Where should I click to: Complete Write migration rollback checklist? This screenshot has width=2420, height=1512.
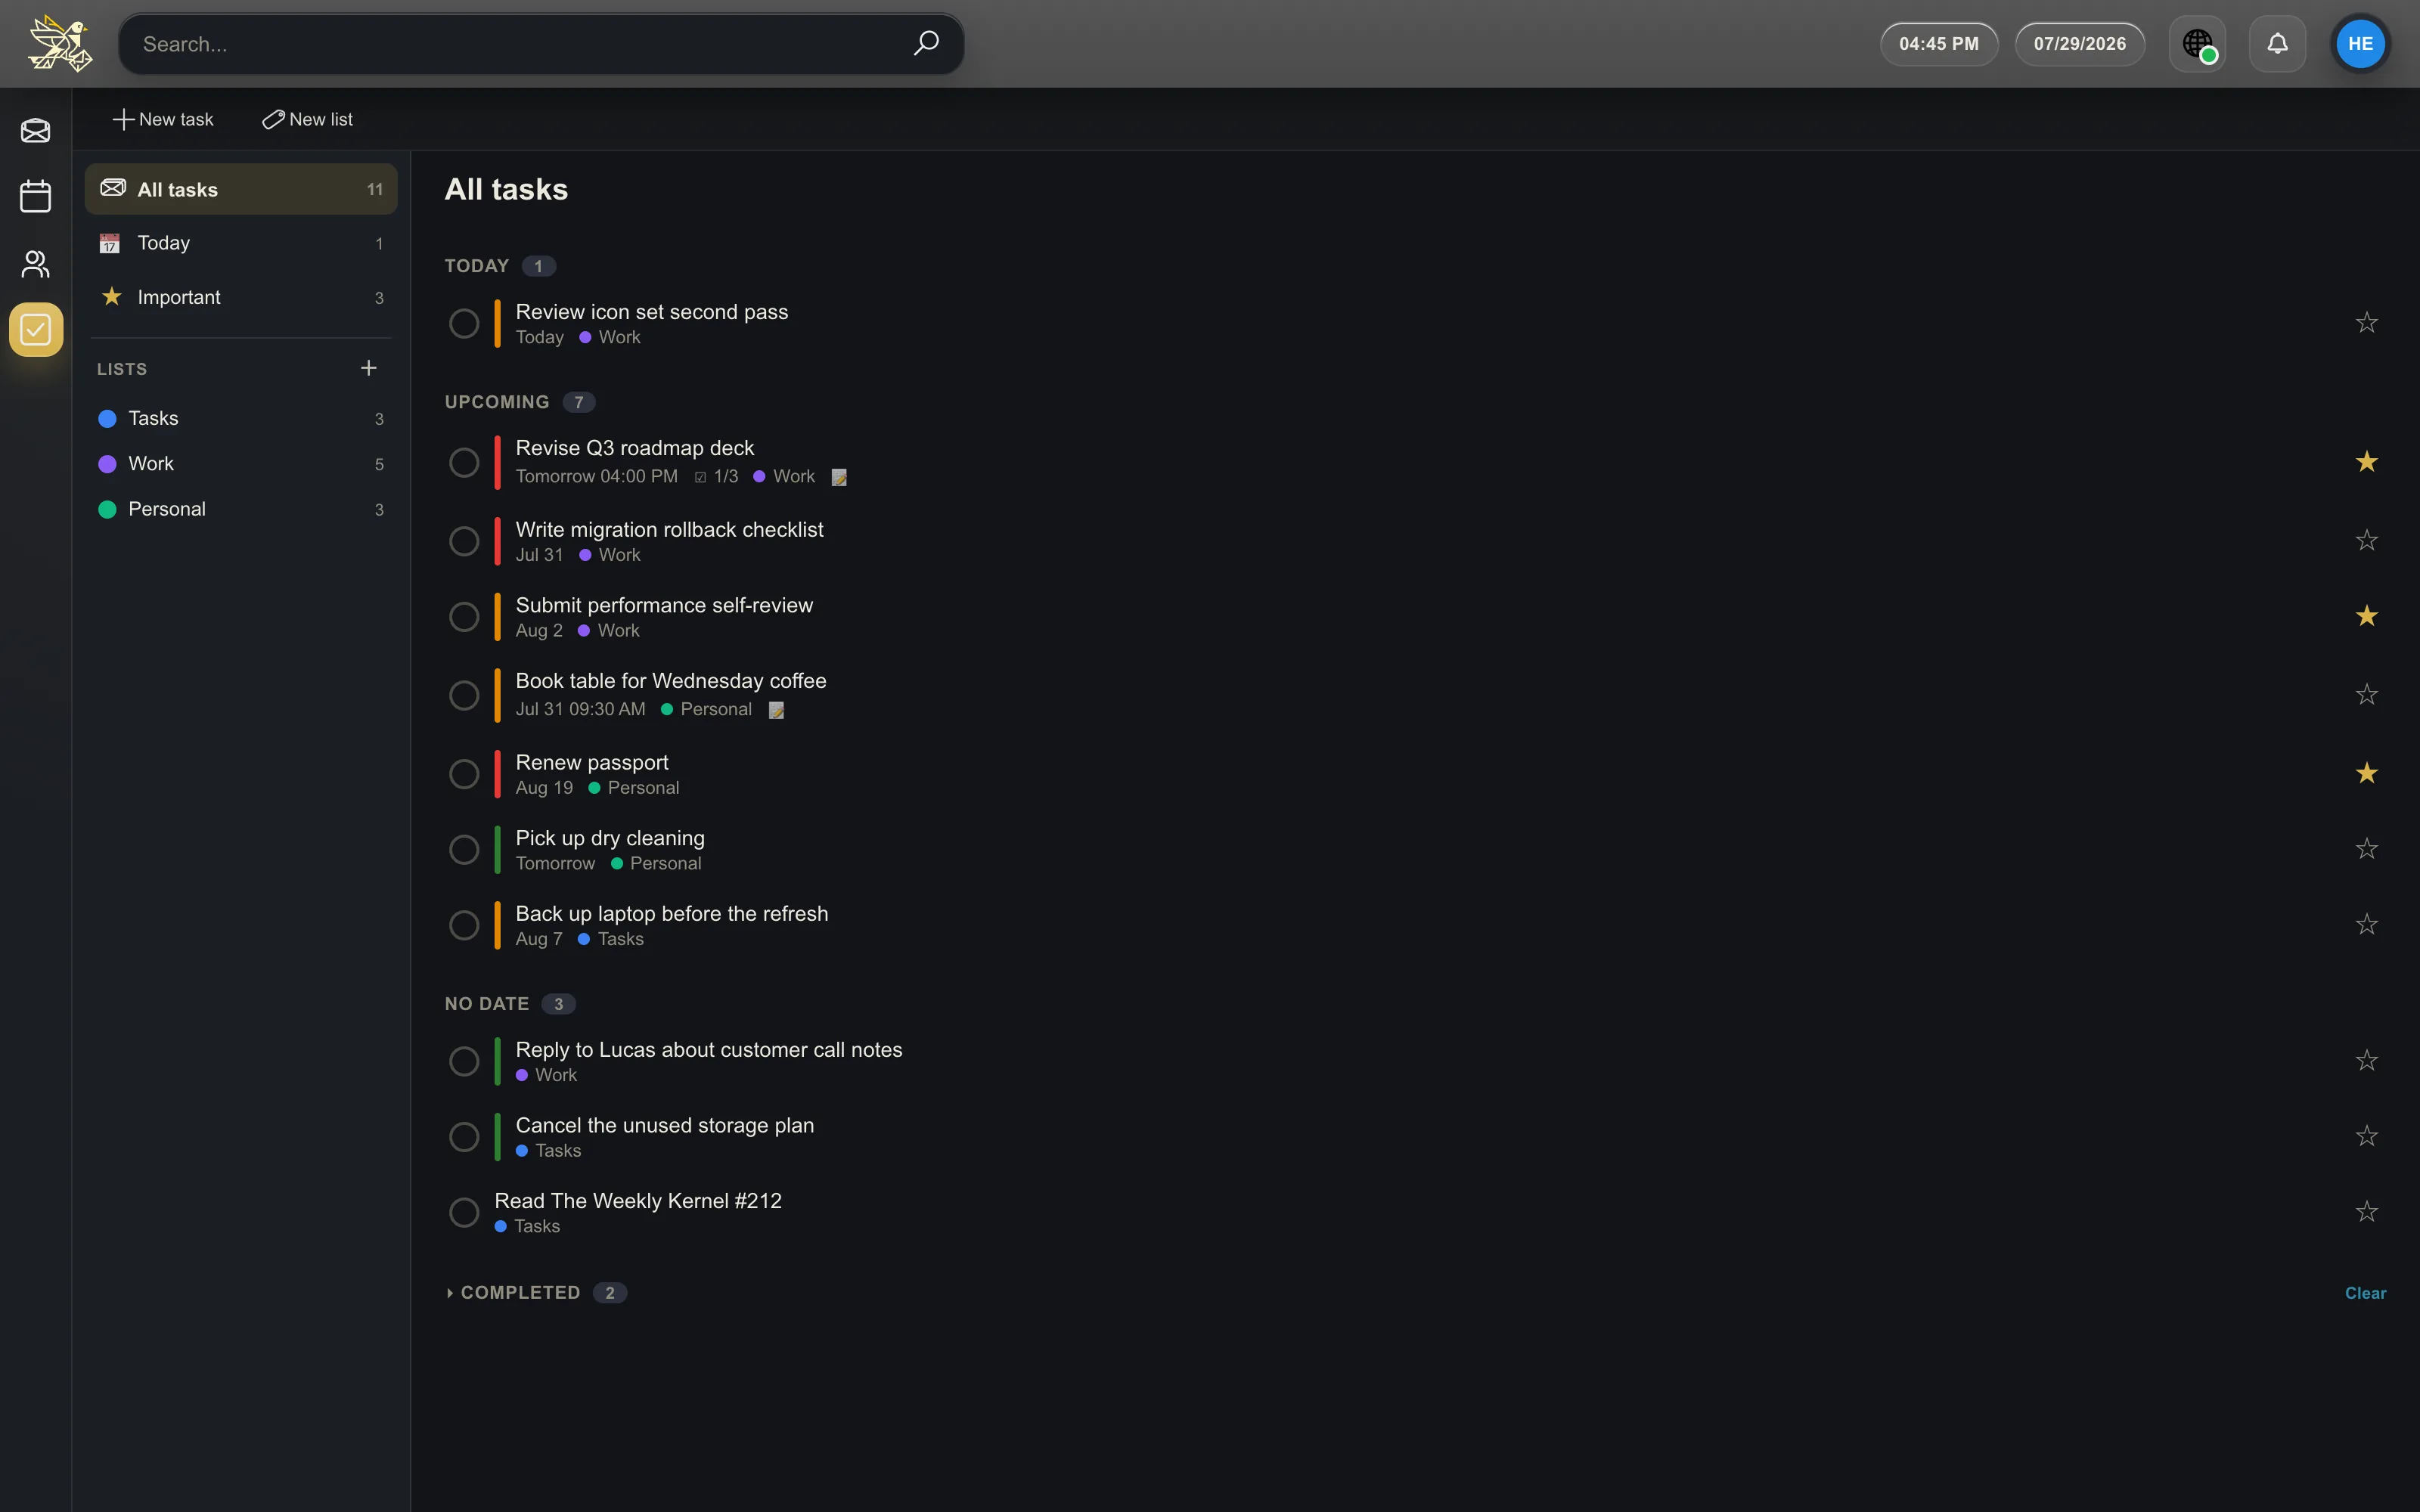(x=464, y=541)
